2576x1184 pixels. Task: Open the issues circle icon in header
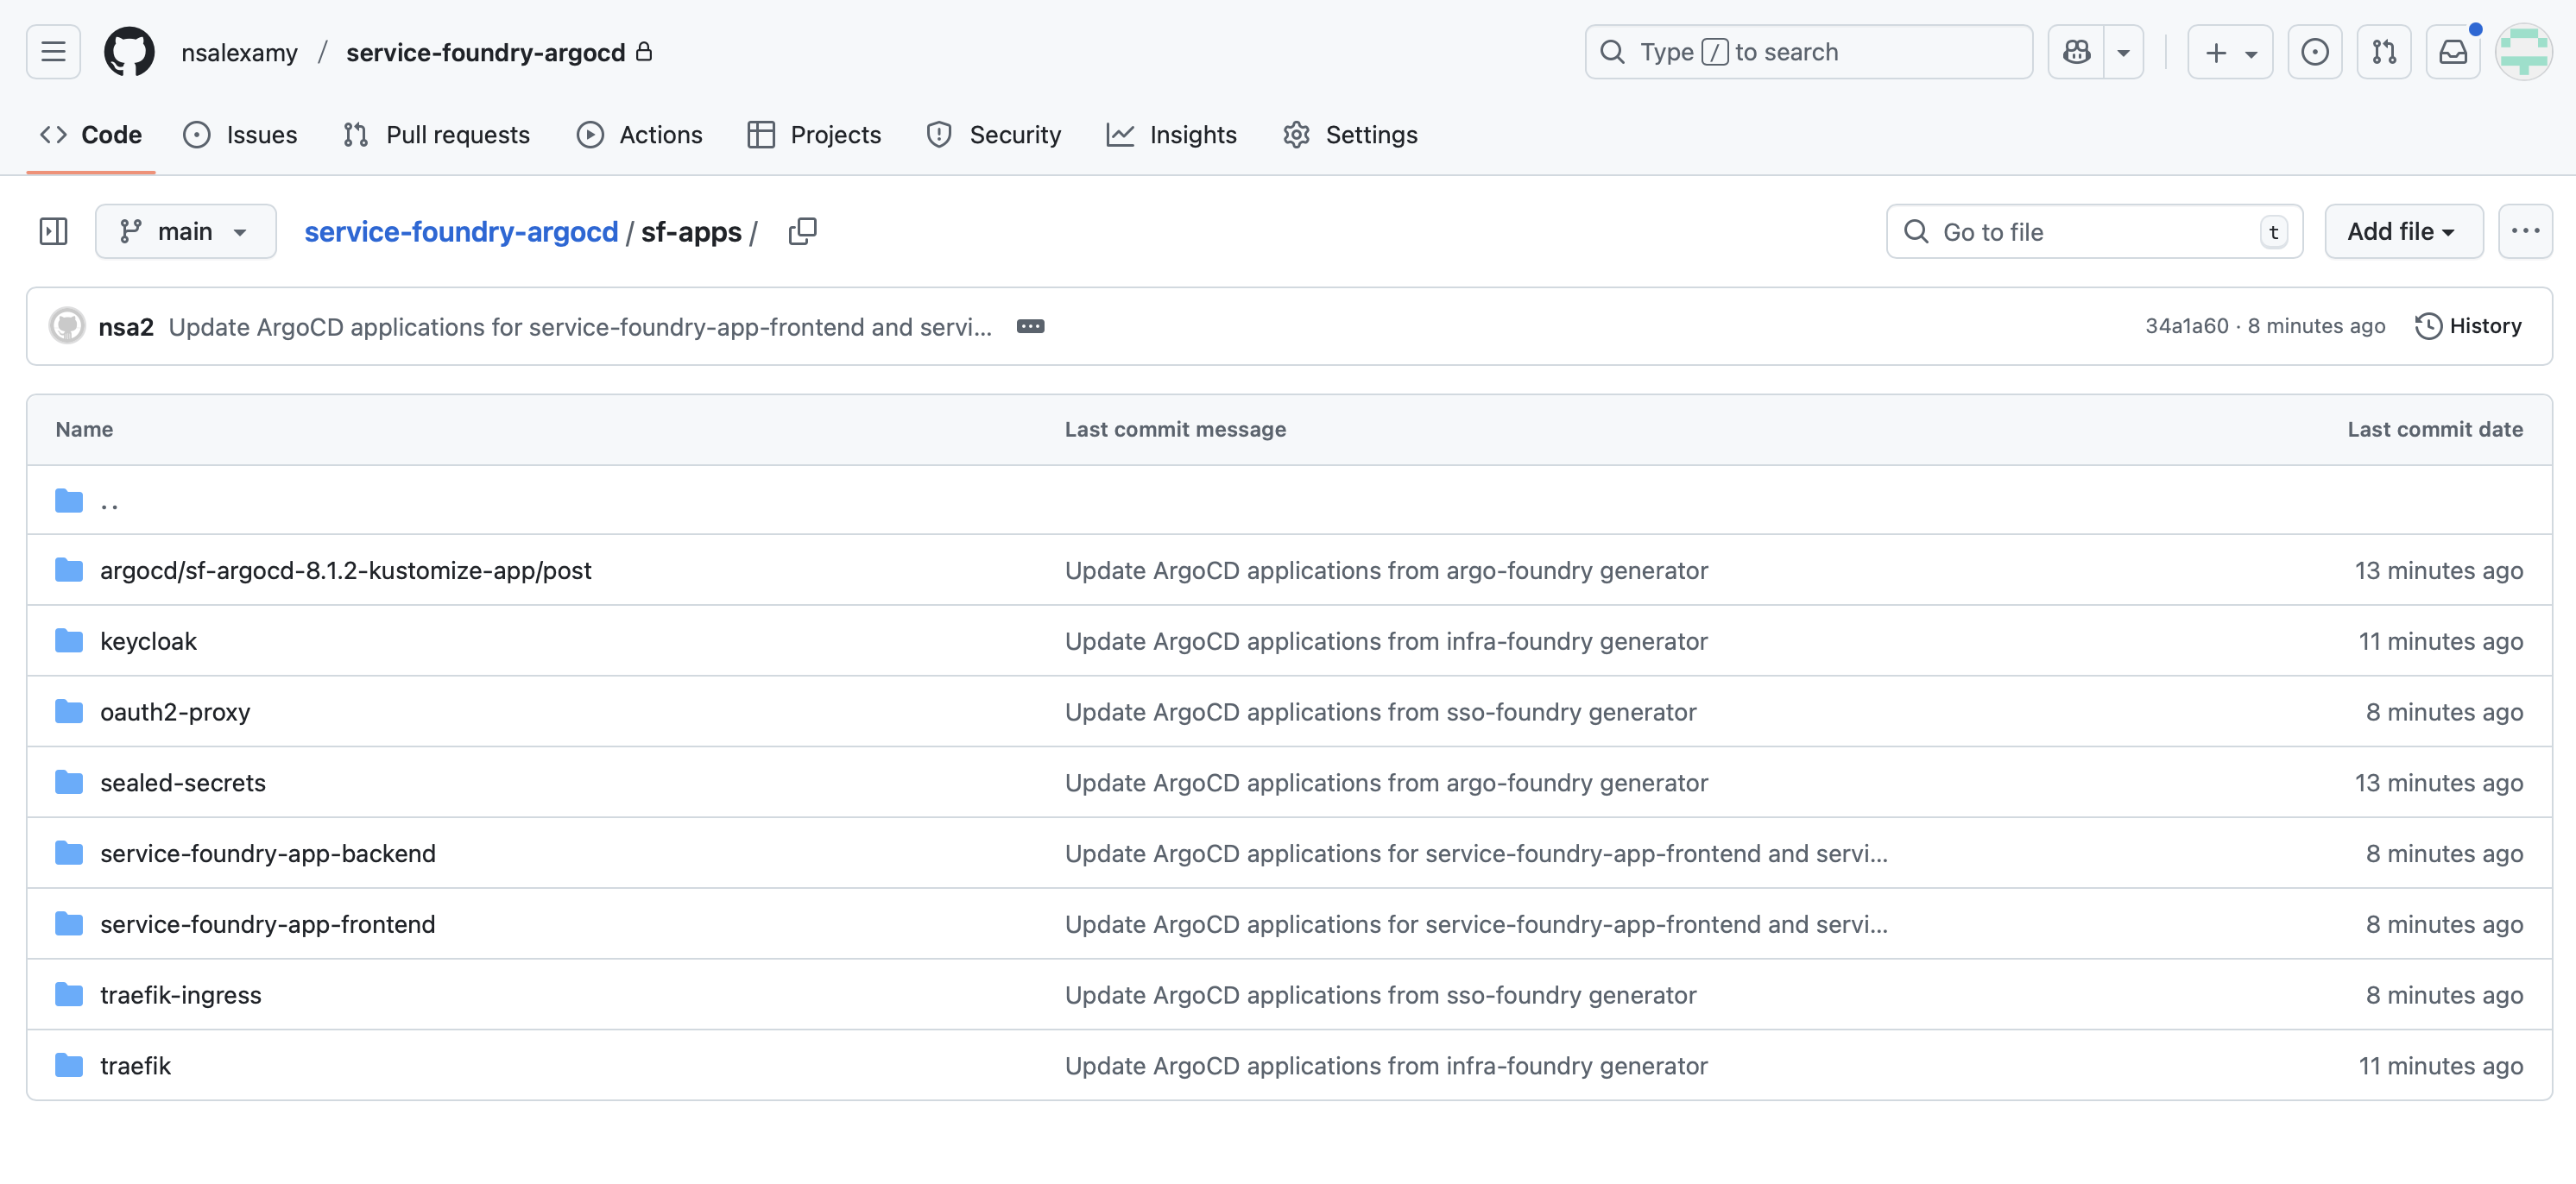tap(2315, 52)
